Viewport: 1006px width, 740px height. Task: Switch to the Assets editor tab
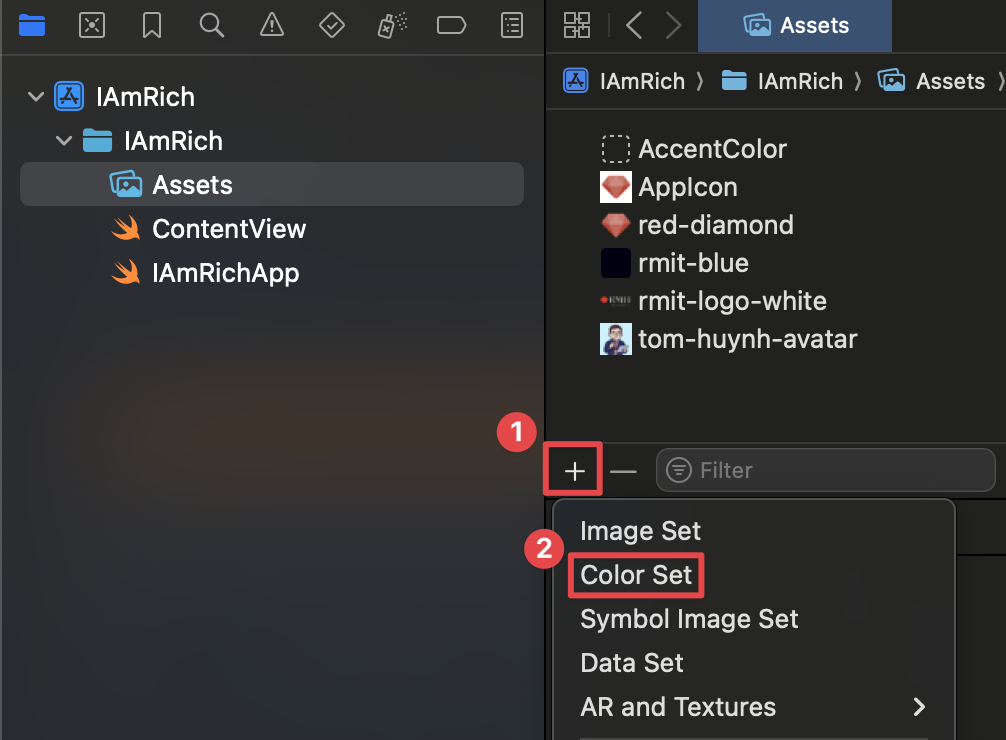click(794, 26)
